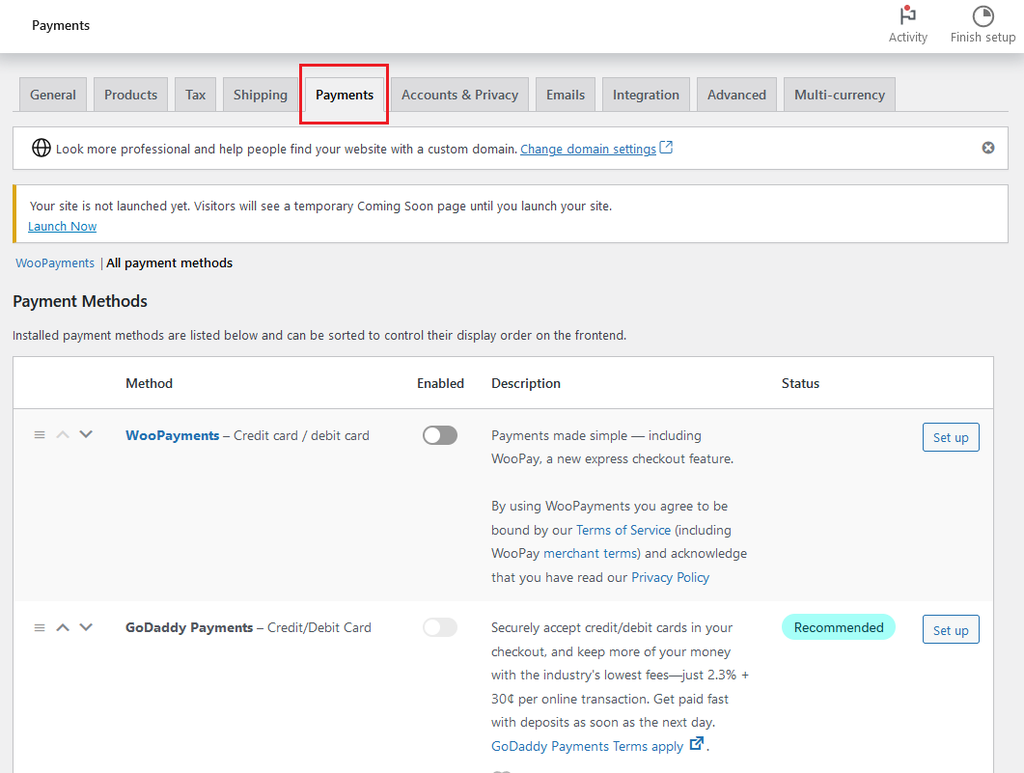This screenshot has width=1024, height=773.
Task: Click external link icon beside Change domain settings
Action: (666, 148)
